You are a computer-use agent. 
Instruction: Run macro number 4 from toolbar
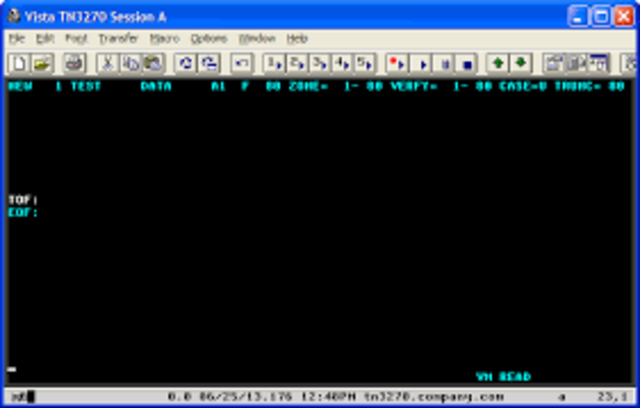coord(342,63)
